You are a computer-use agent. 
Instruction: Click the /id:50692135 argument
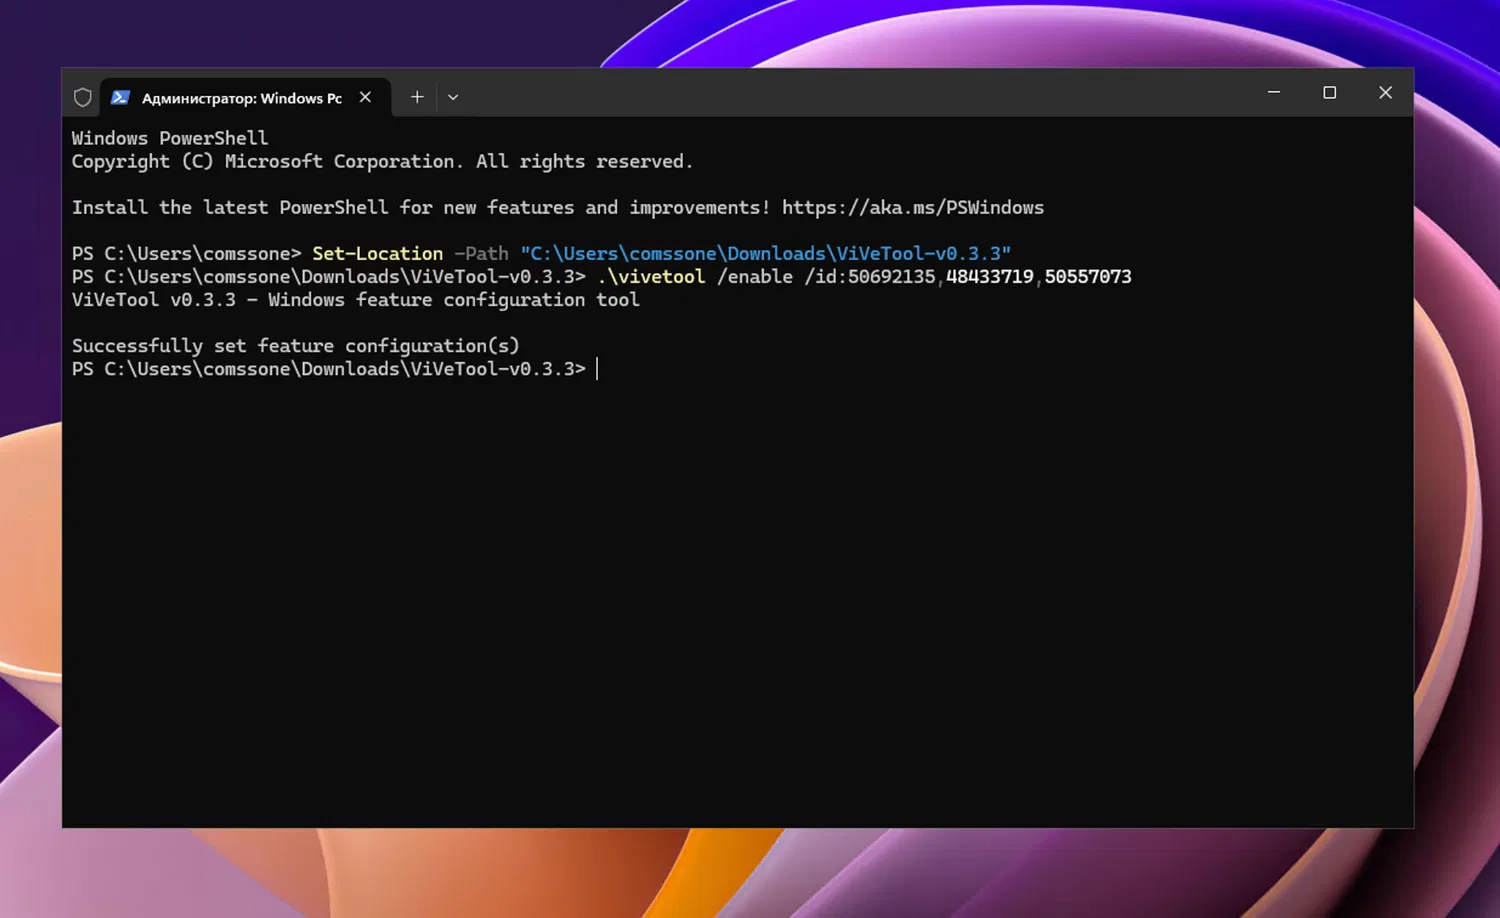[870, 276]
